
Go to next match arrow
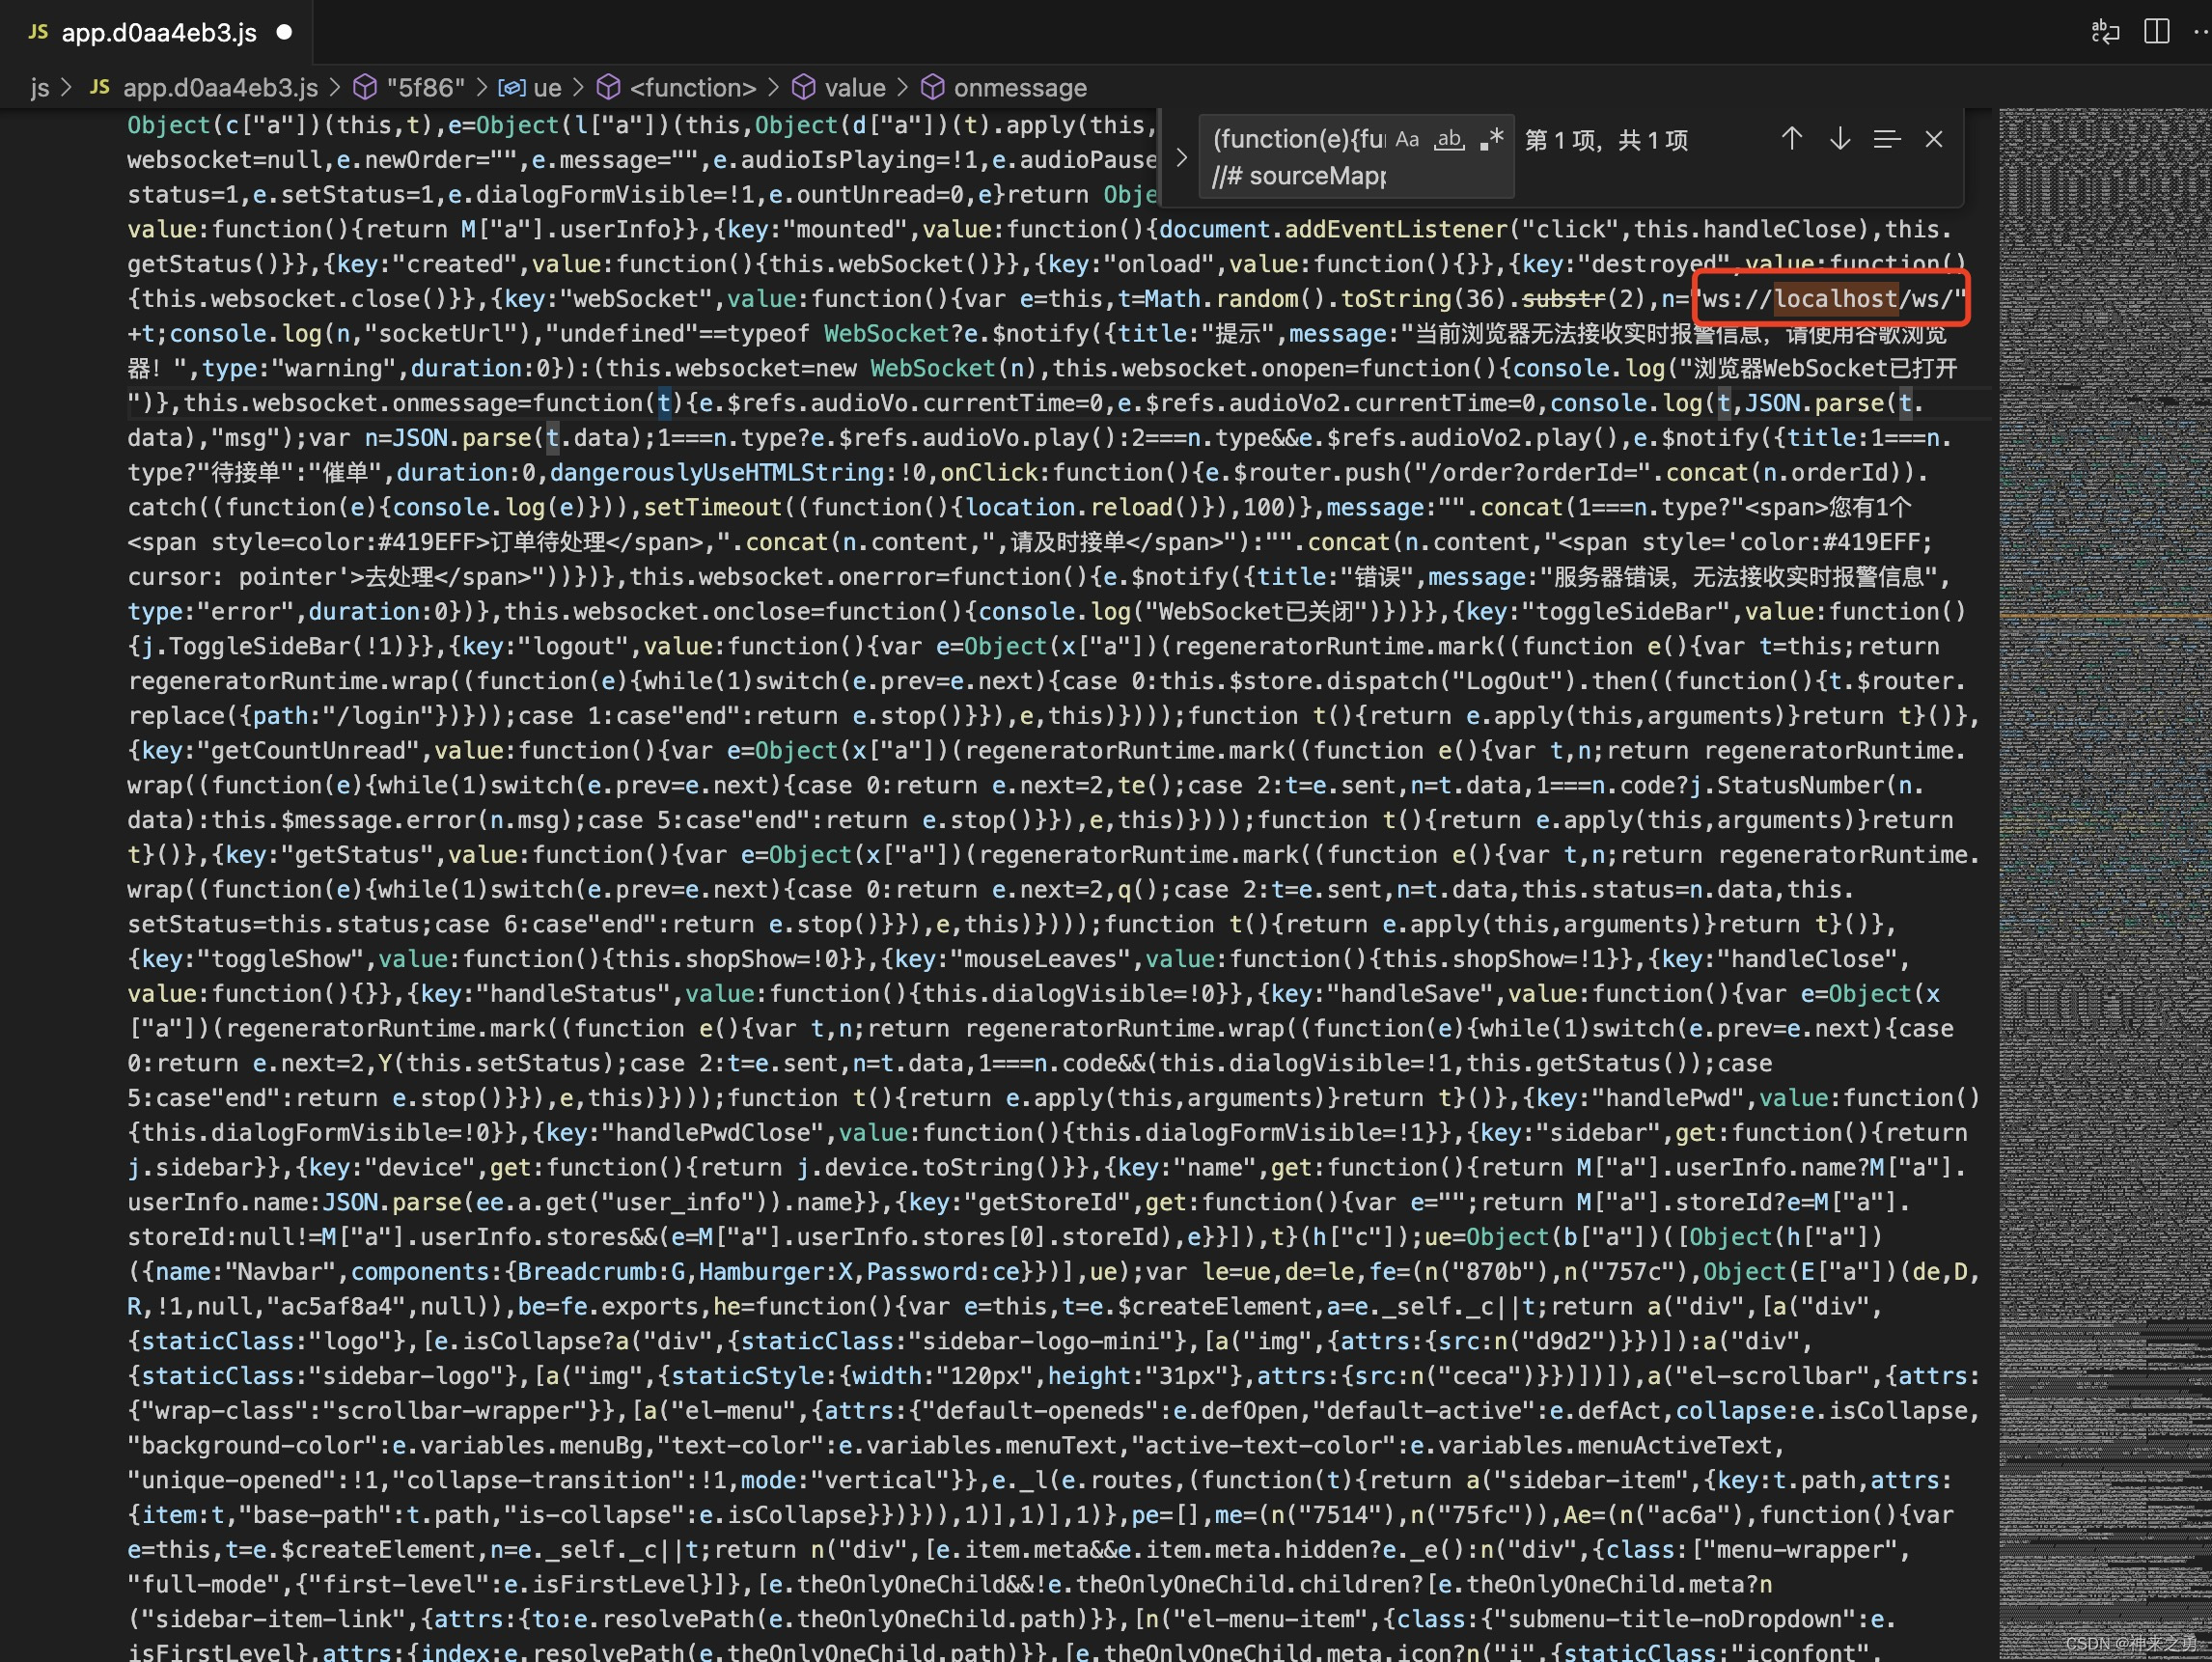(x=1839, y=139)
